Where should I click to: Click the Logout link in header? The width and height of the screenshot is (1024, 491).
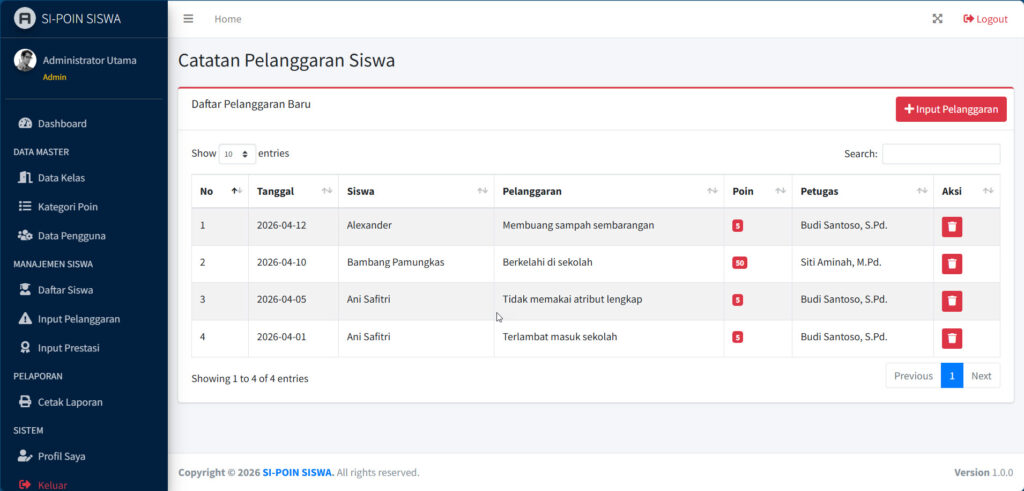(985, 19)
